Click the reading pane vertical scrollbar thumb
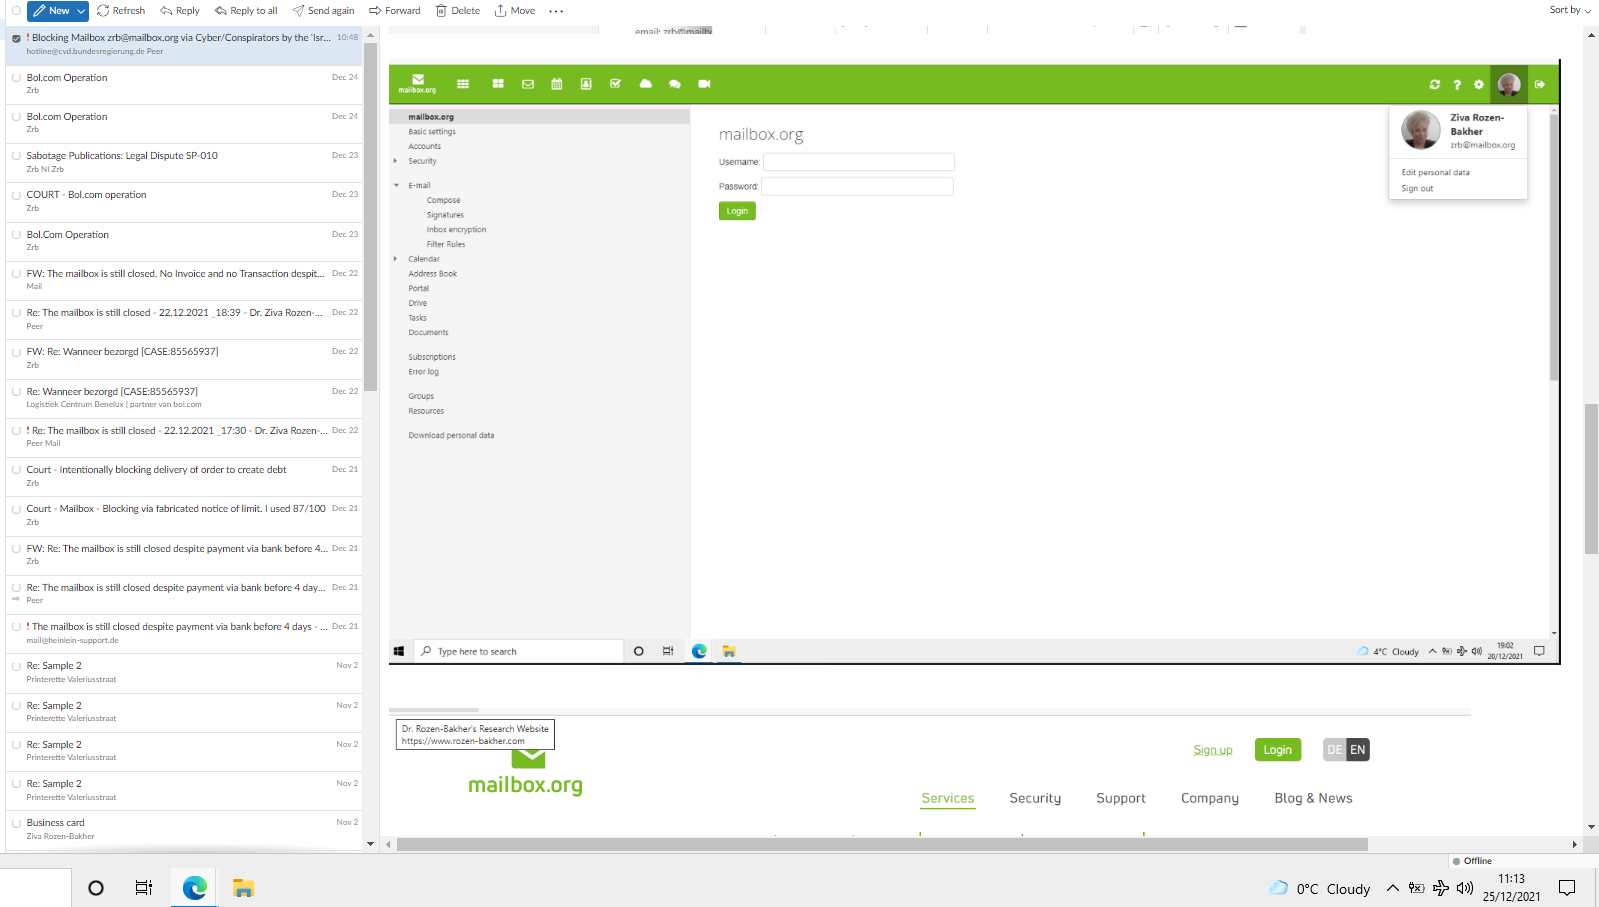 [x=1591, y=478]
